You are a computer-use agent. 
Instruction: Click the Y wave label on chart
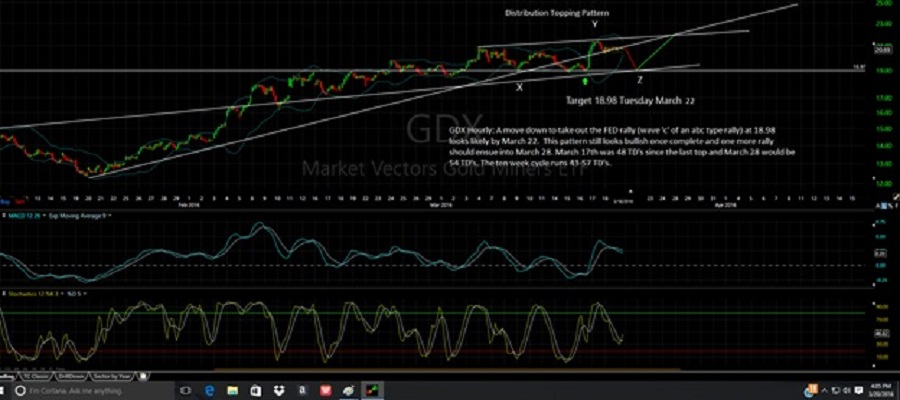coord(595,25)
